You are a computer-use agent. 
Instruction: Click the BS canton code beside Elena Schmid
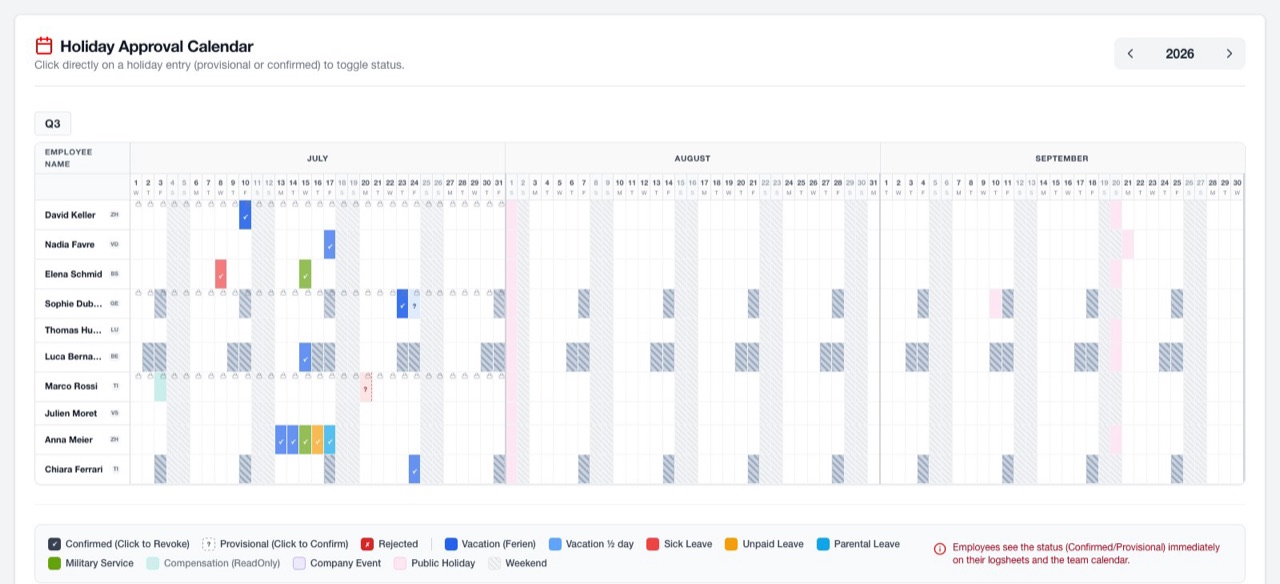pos(114,274)
